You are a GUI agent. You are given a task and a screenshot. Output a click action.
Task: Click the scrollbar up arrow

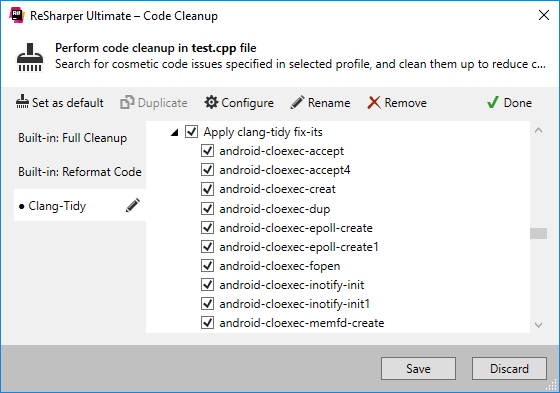click(539, 130)
